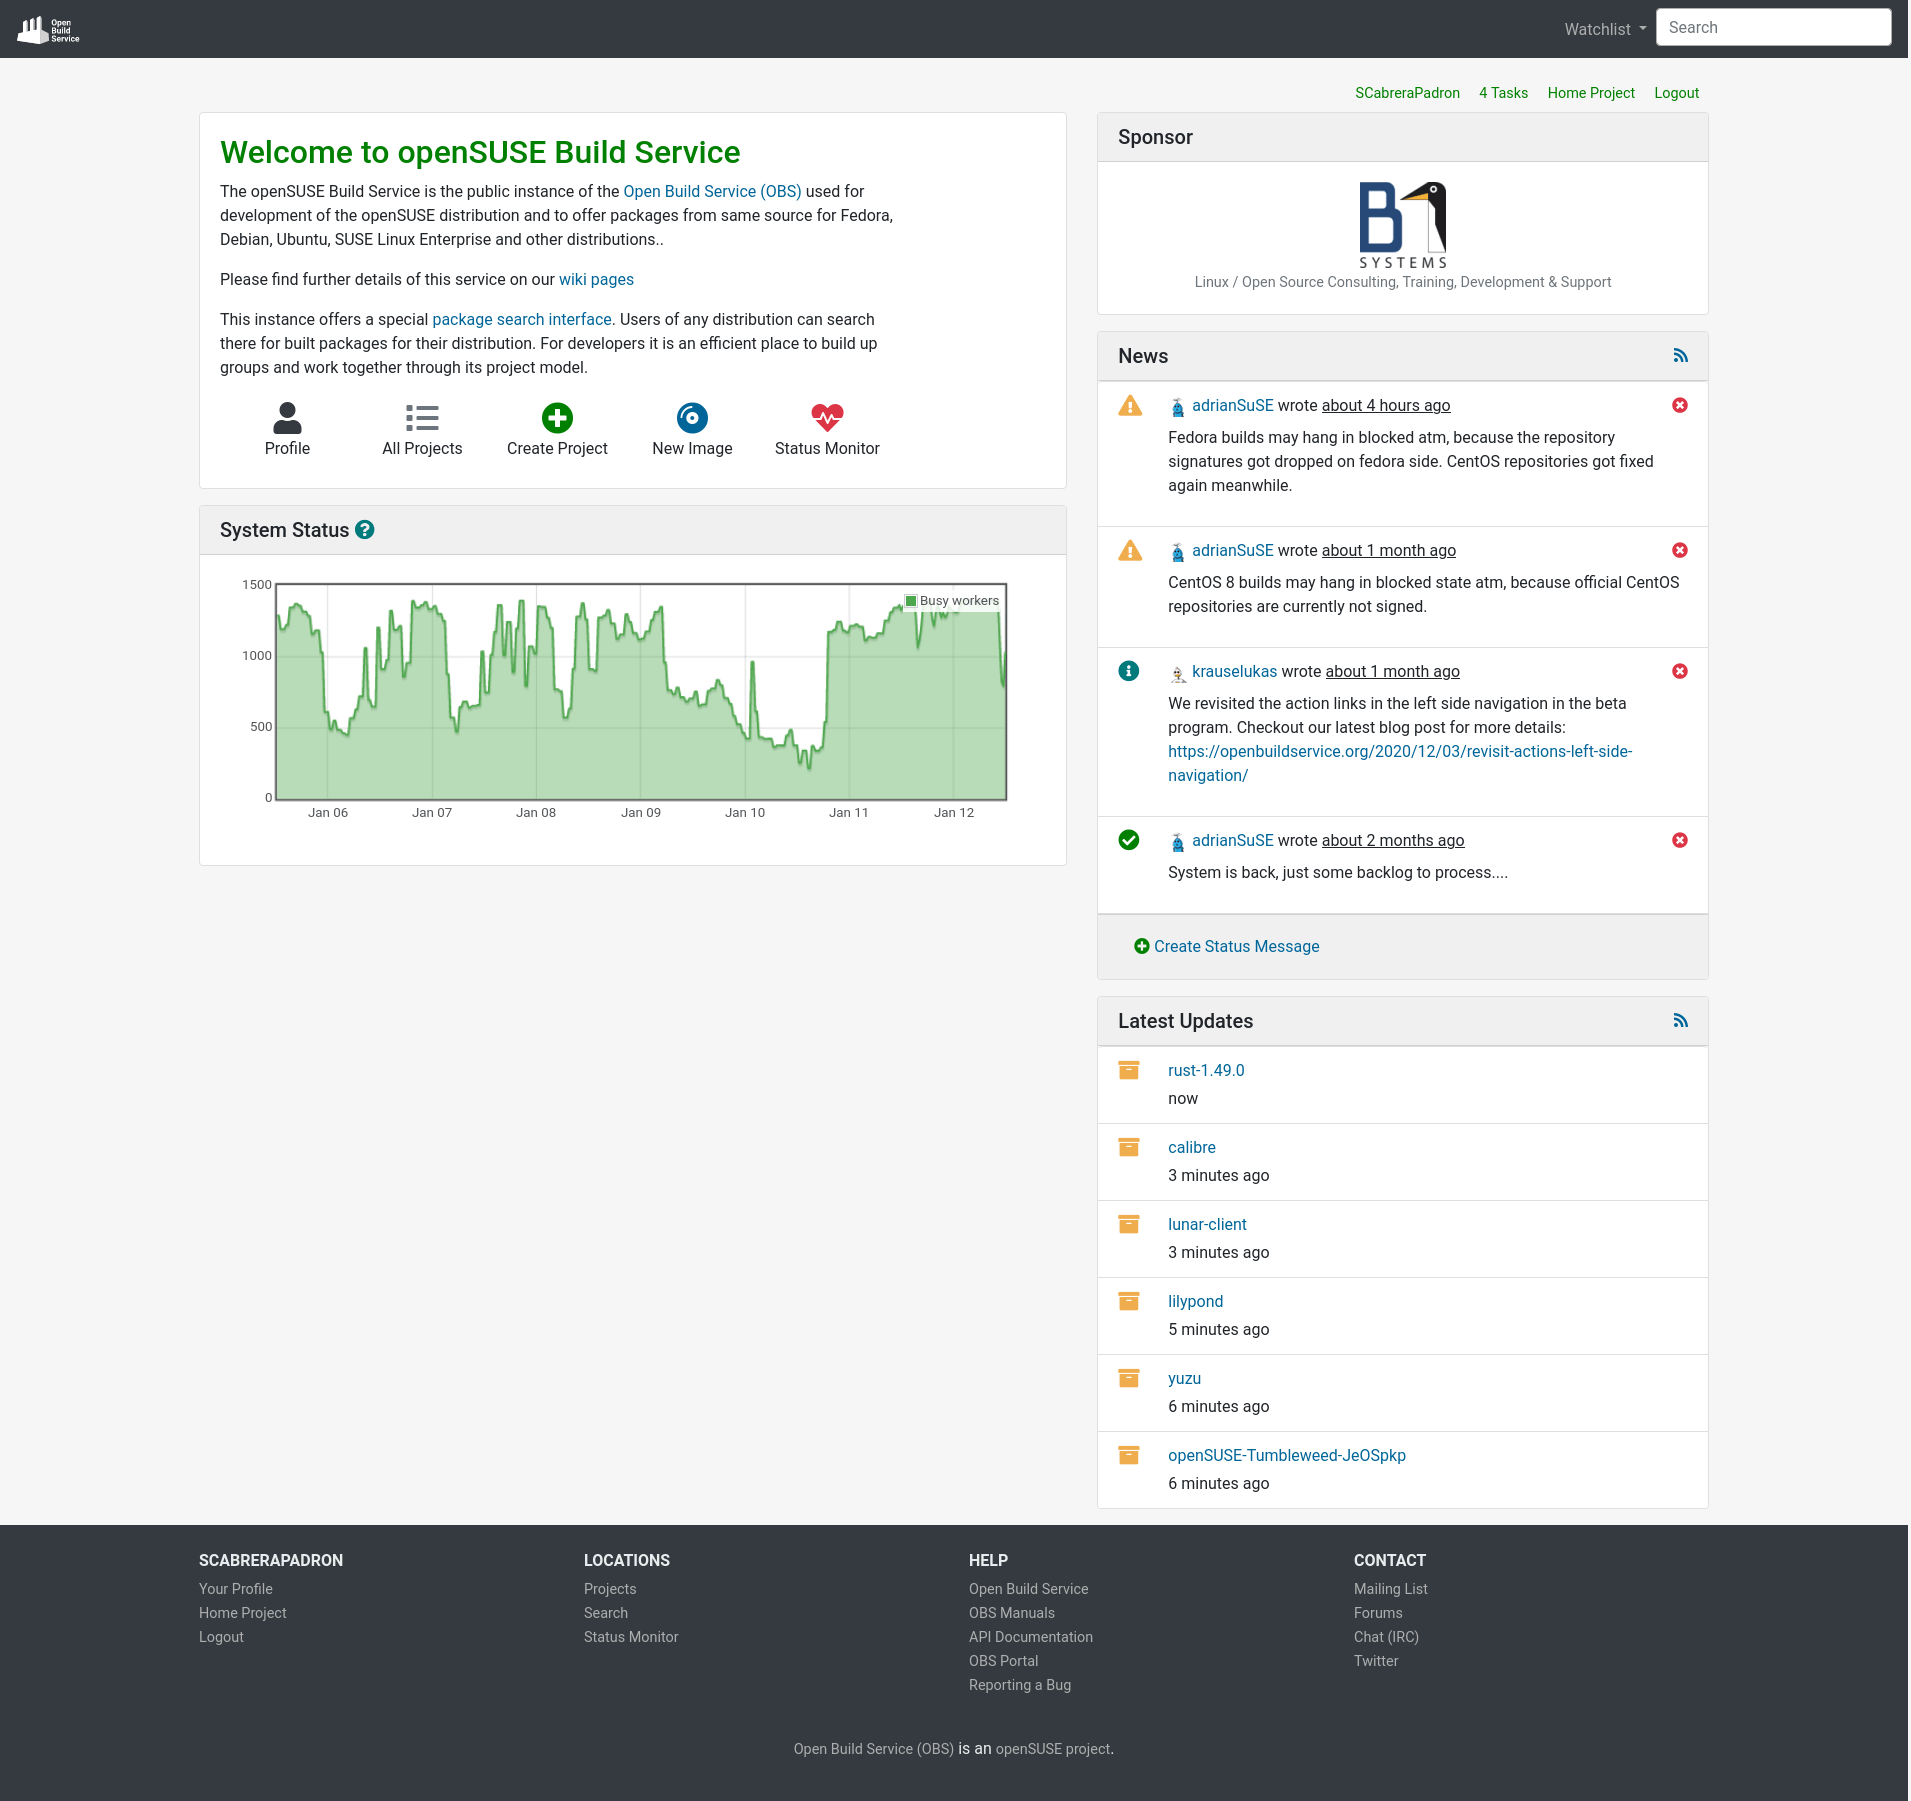
Task: Dismiss the krauselukas news entry
Action: click(x=1679, y=671)
